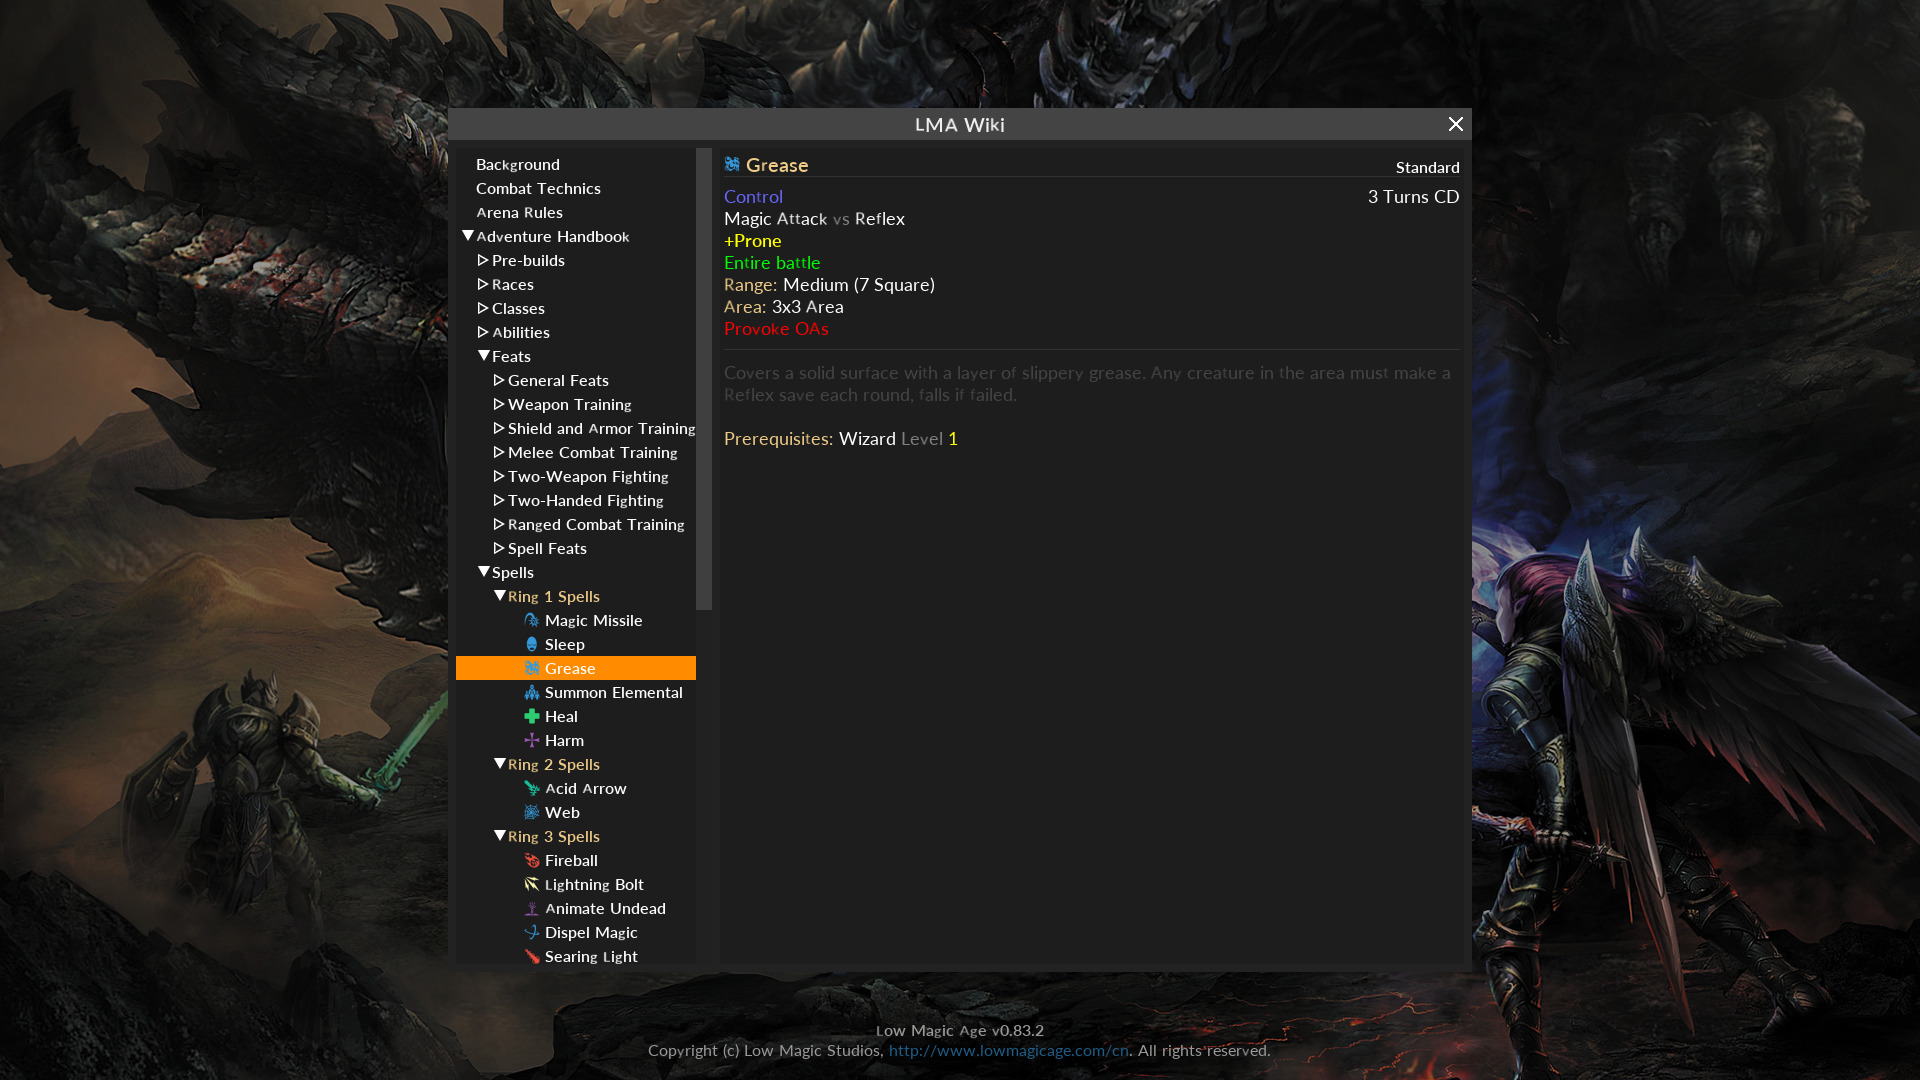Collapse the Feats tree arrow
Image resolution: width=1920 pixels, height=1080 pixels.
pos(484,356)
